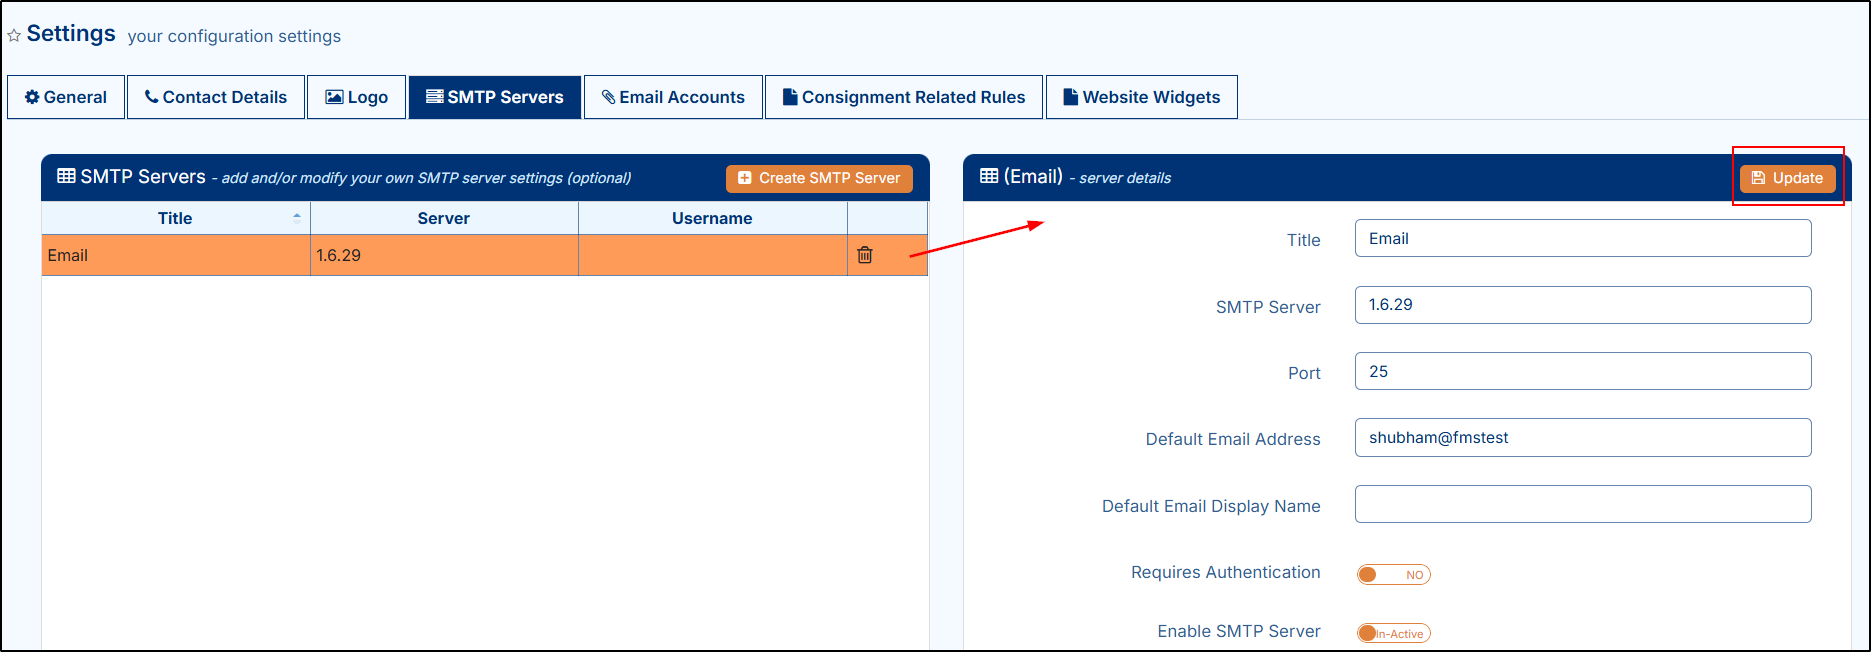Toggle the Requires Authentication switch
Image resolution: width=1871 pixels, height=652 pixels.
[x=1393, y=574]
